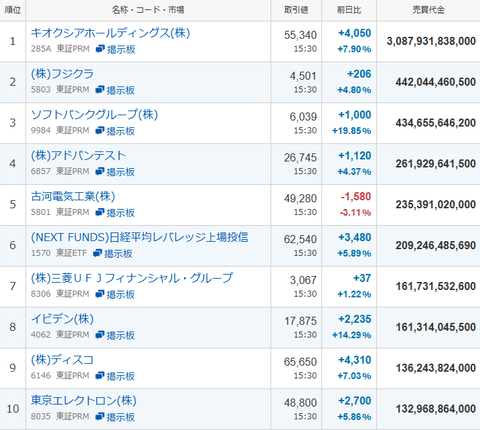Open the 東京エレクトロン(株) stock link
480x430 pixels.
pos(84,401)
